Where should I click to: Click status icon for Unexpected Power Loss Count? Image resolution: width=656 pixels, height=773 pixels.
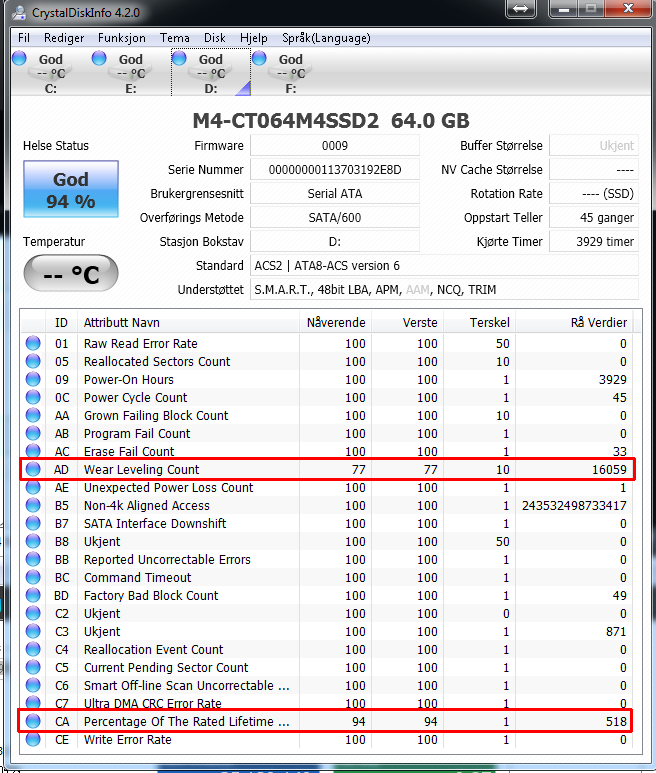(x=33, y=487)
